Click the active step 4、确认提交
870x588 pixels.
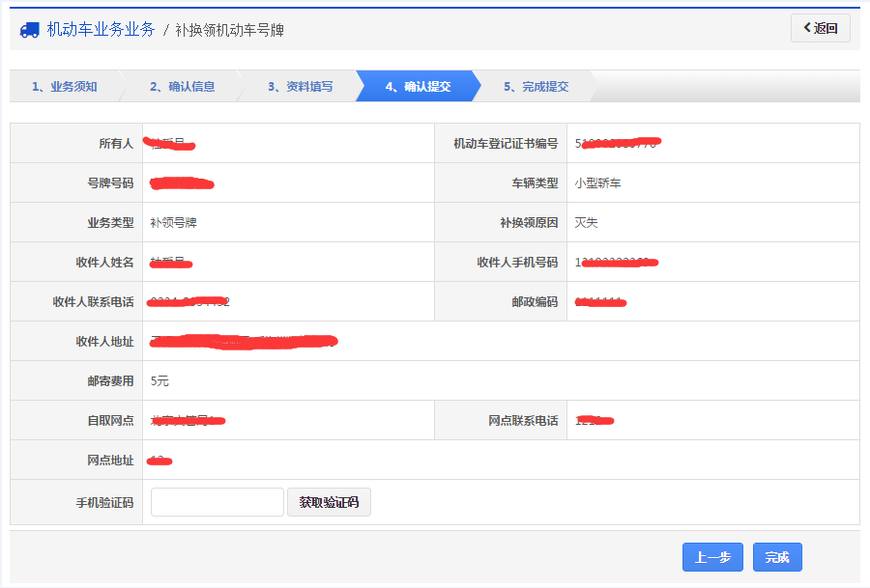click(x=418, y=87)
